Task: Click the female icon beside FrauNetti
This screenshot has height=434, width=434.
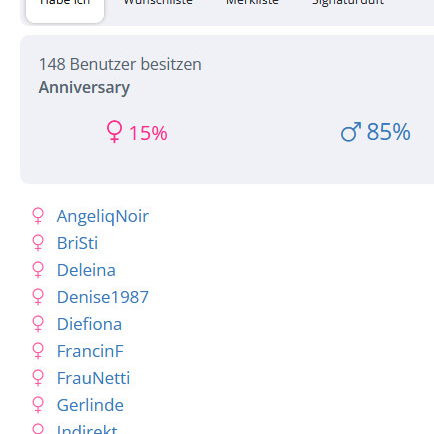Action: (x=38, y=378)
